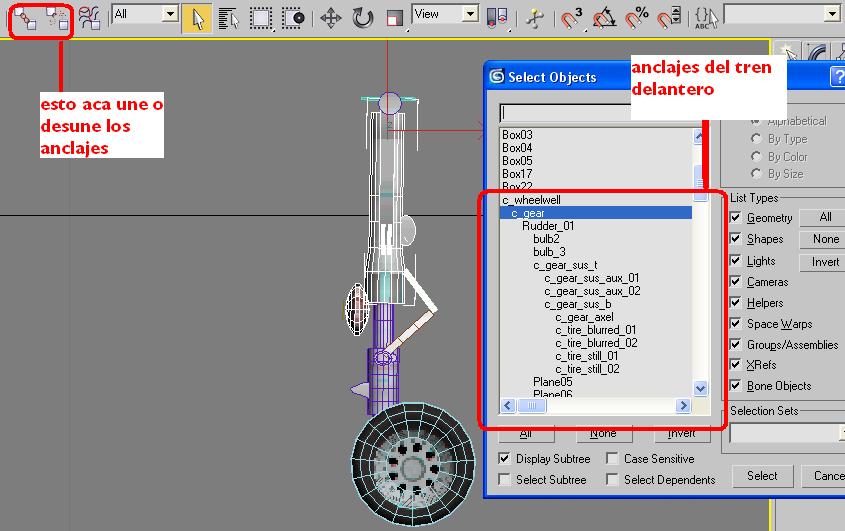Toggle the 3D Snaps magnet icon
The image size is (845, 531).
pyautogui.click(x=571, y=17)
